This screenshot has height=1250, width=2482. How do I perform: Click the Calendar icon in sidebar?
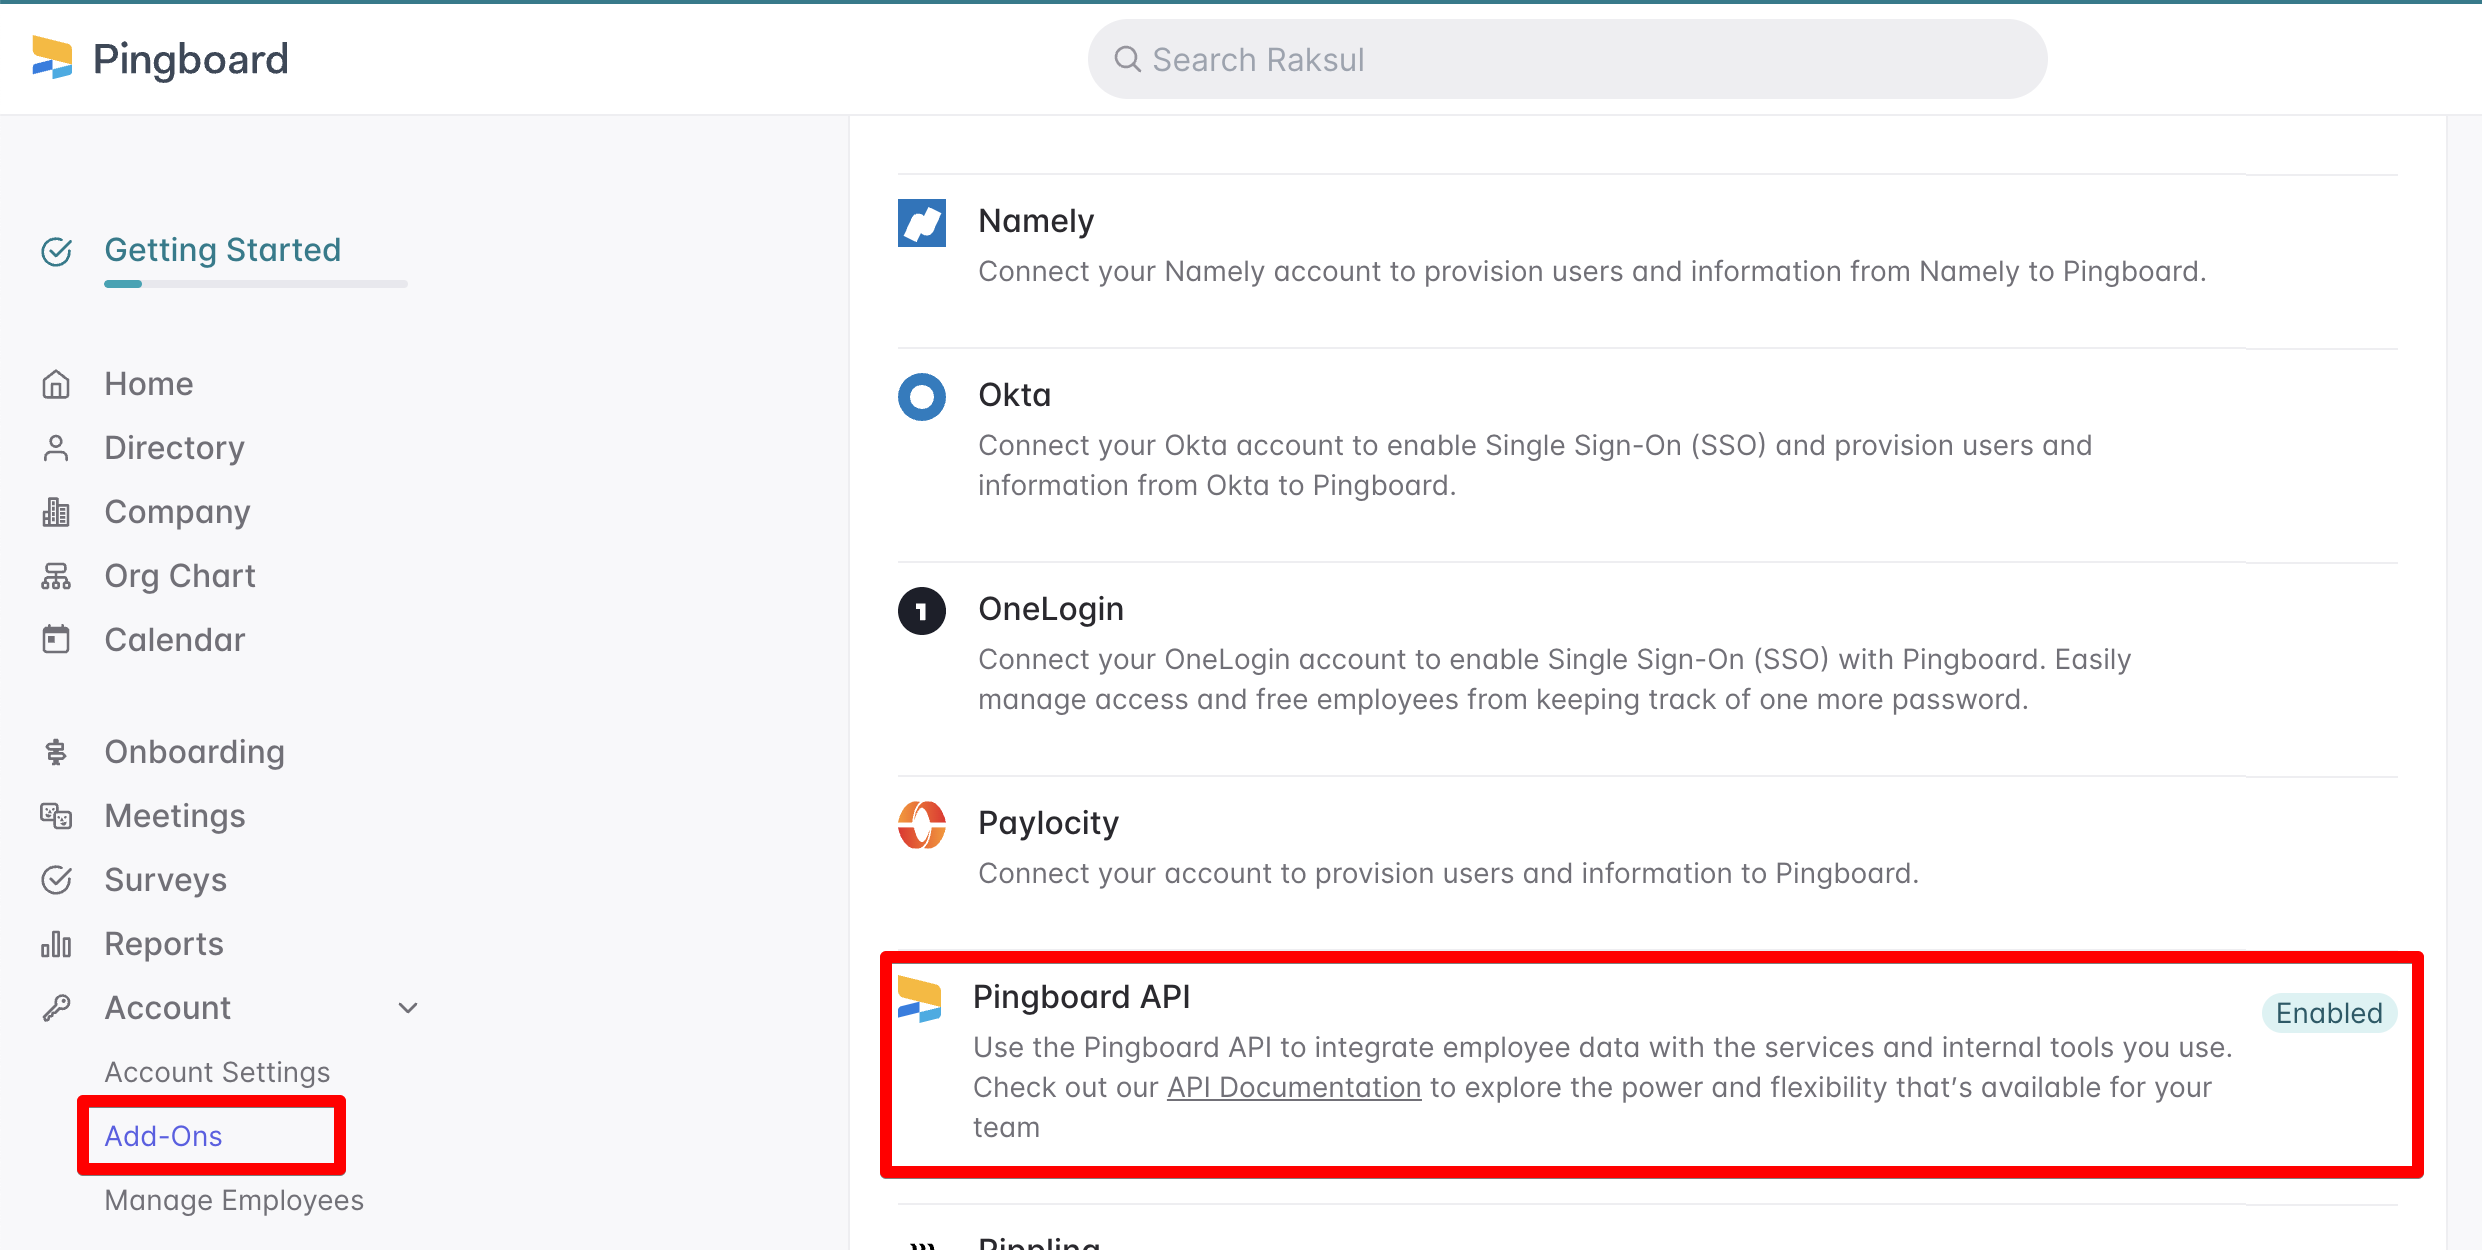[x=56, y=640]
